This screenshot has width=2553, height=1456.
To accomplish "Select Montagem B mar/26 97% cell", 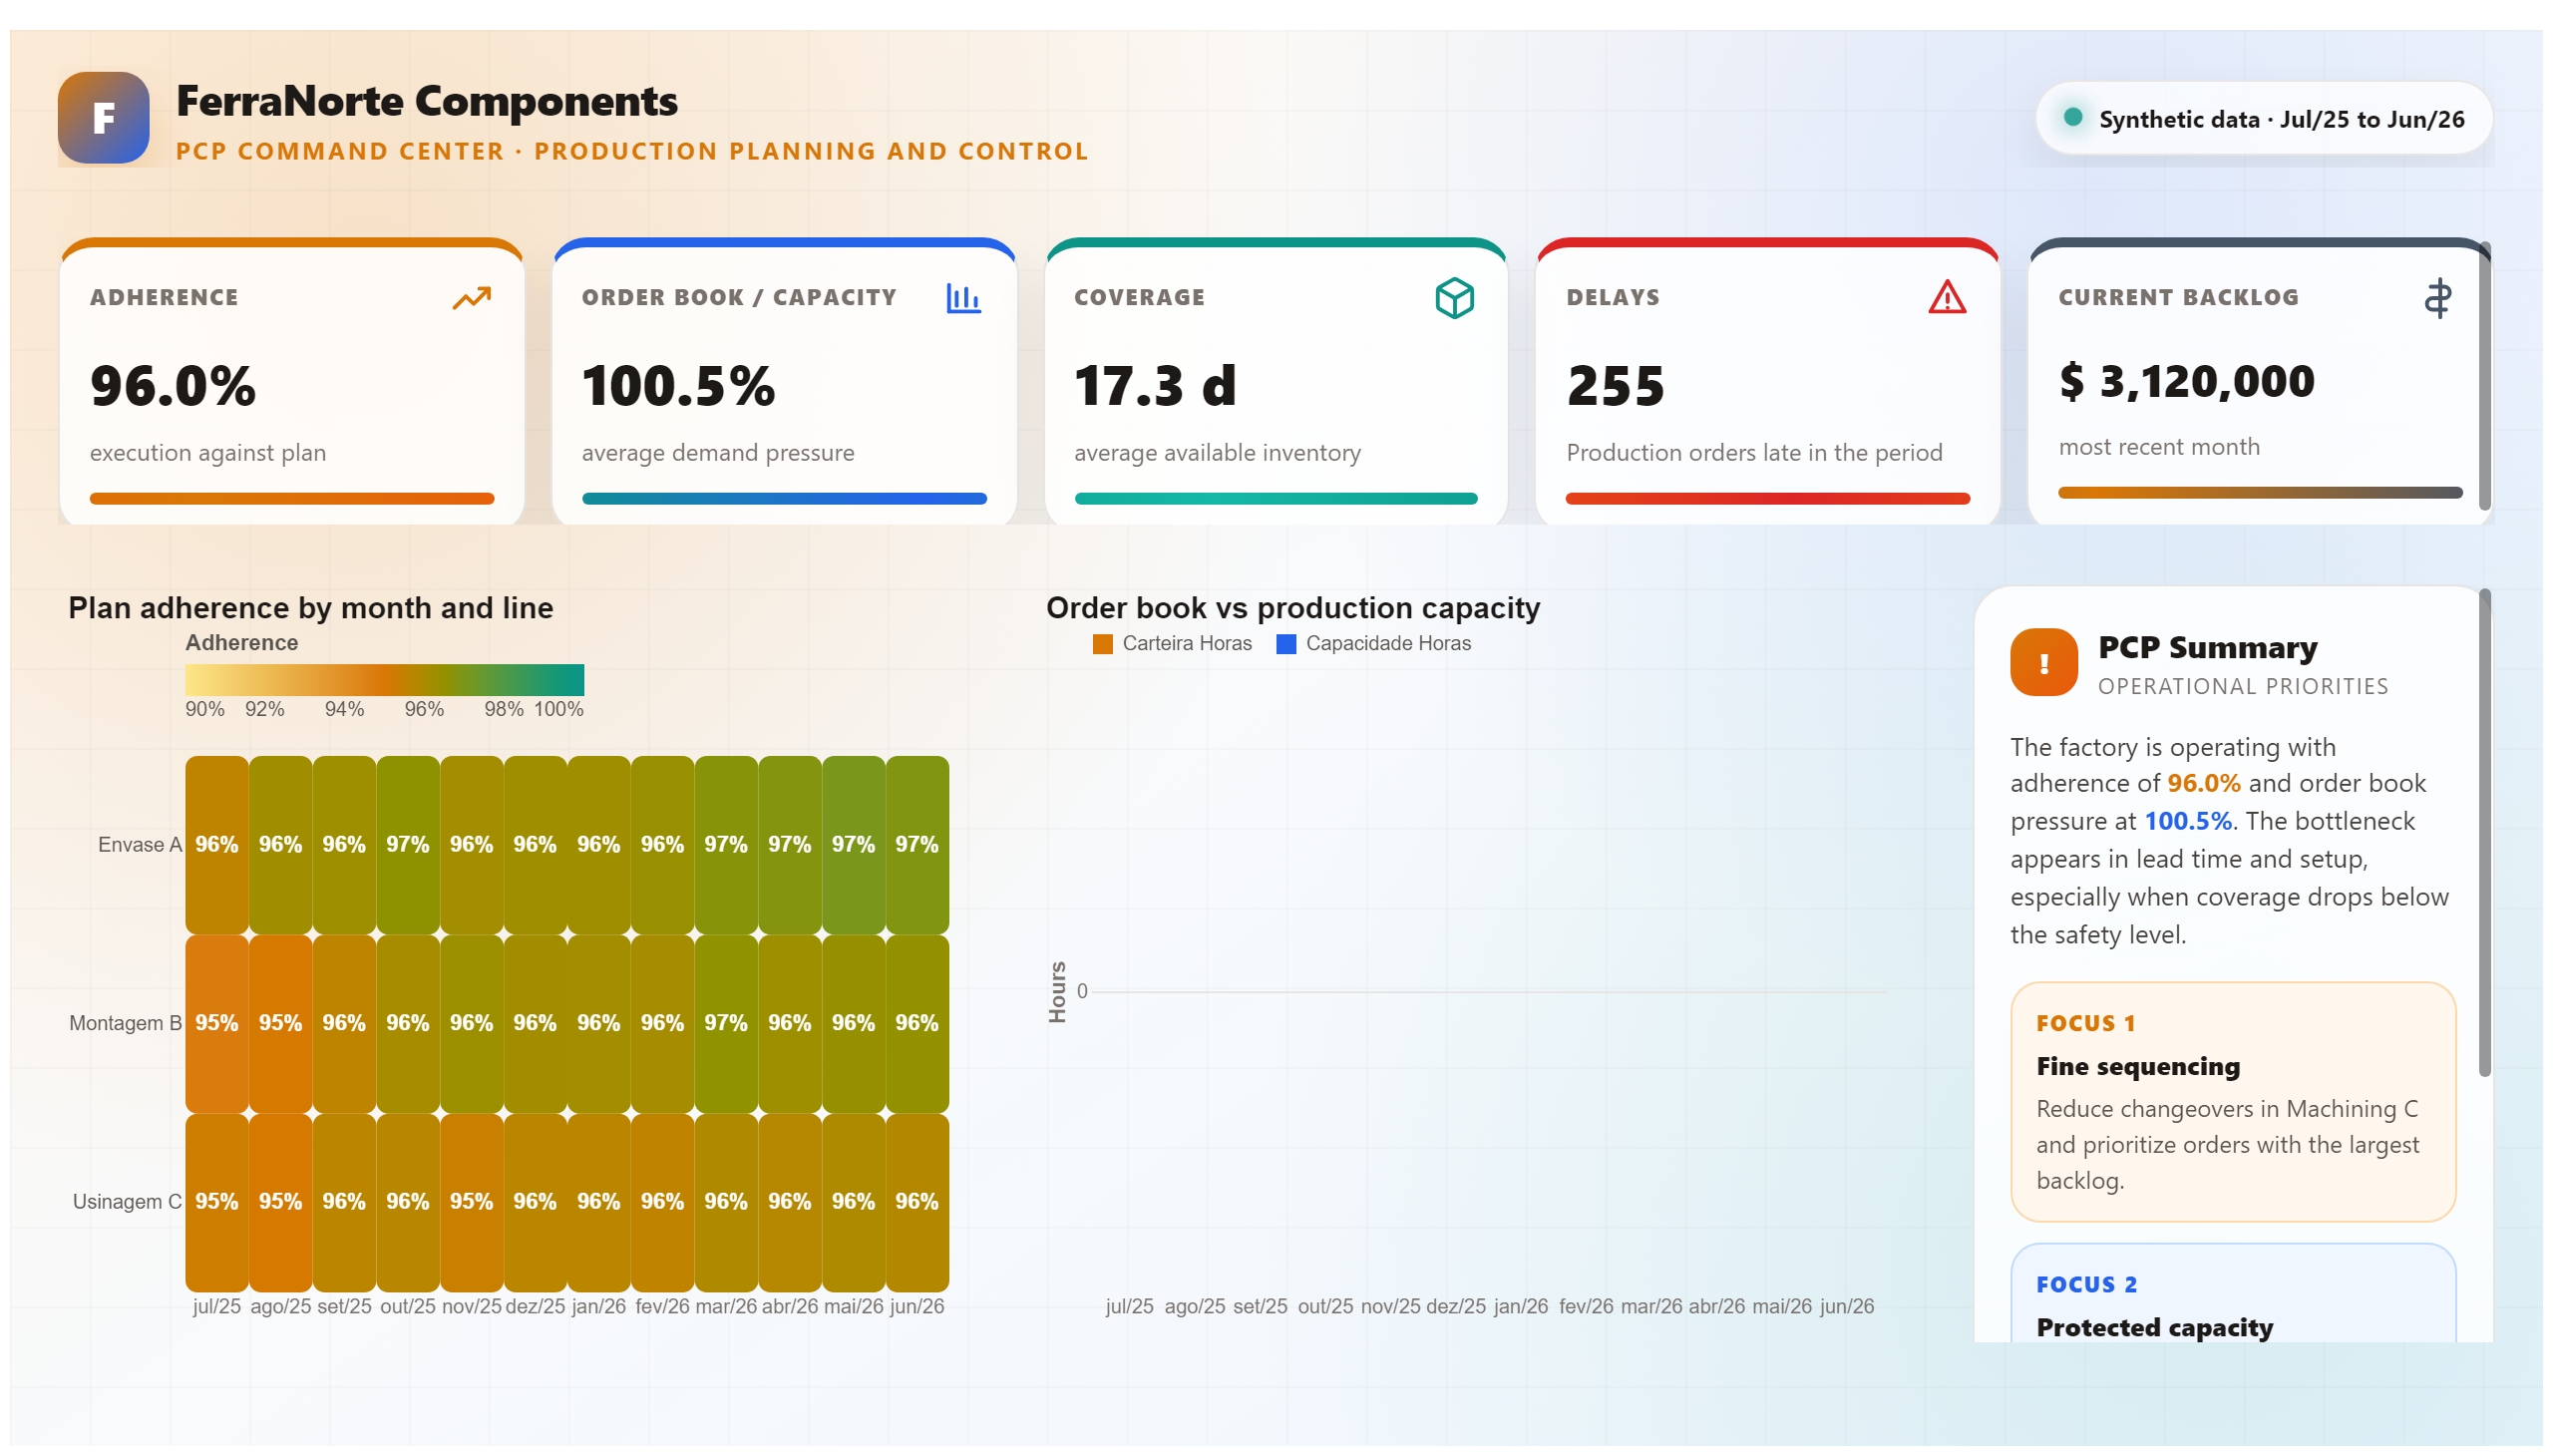I will pyautogui.click(x=726, y=1024).
